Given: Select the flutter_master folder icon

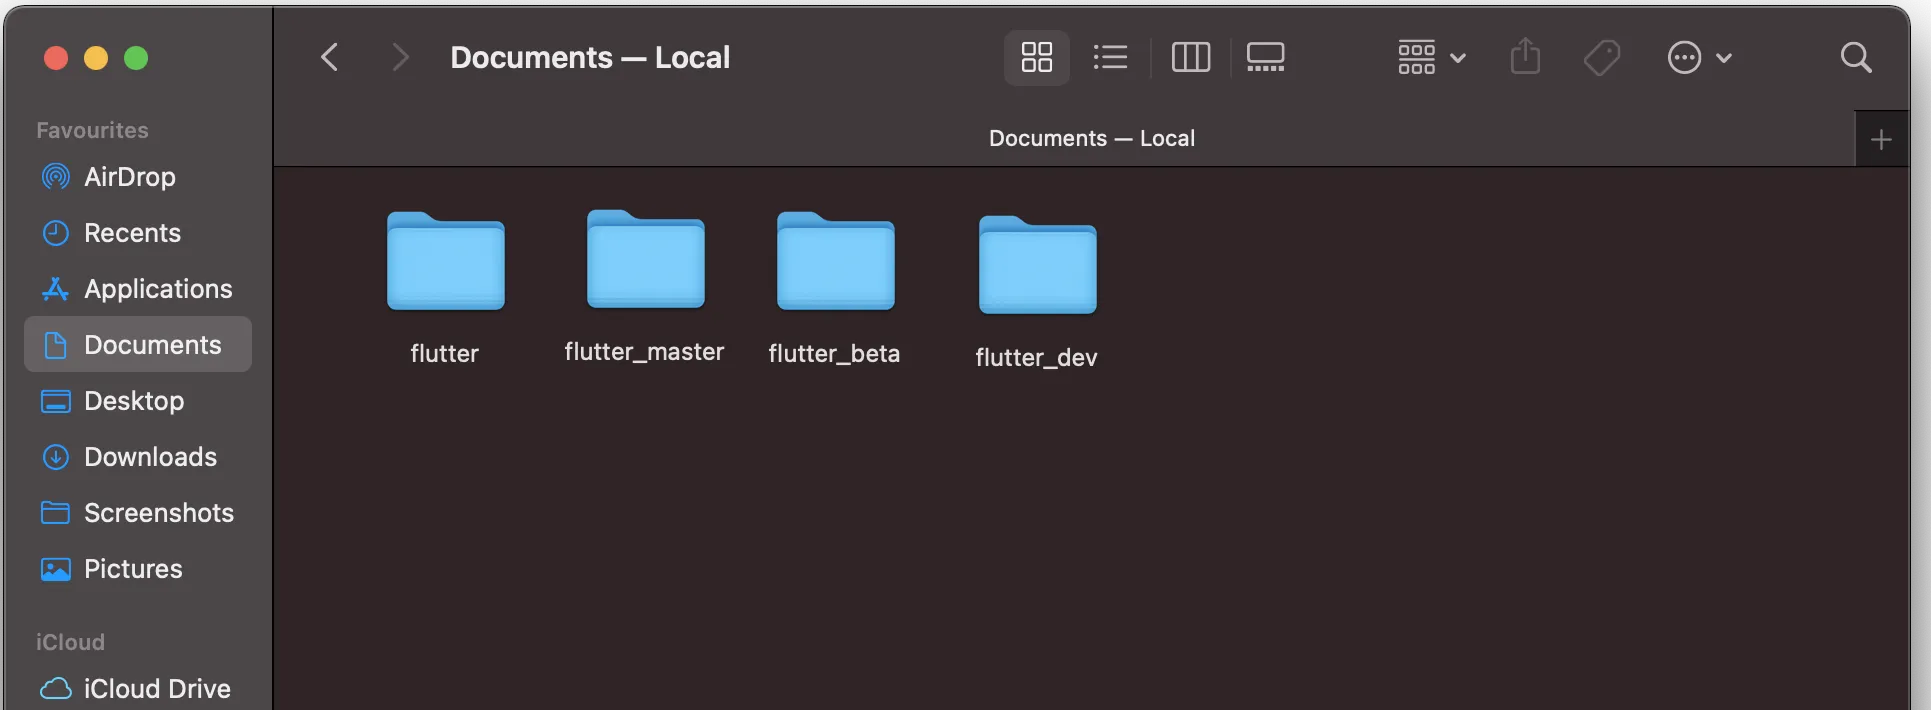Looking at the screenshot, I should pyautogui.click(x=645, y=259).
